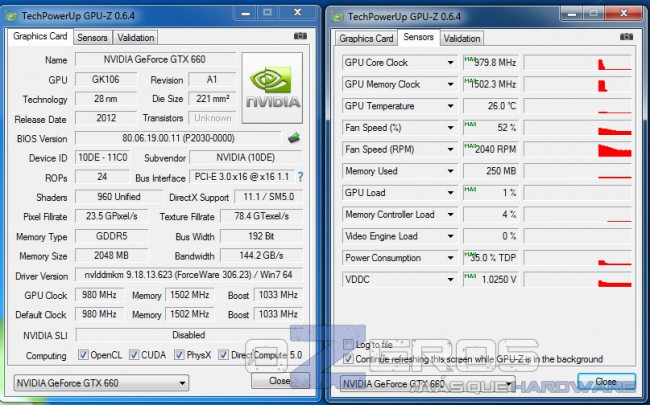Viewport: 650px width, 405px height.
Task: Minimize the left GPU-Z window
Action: 245,13
